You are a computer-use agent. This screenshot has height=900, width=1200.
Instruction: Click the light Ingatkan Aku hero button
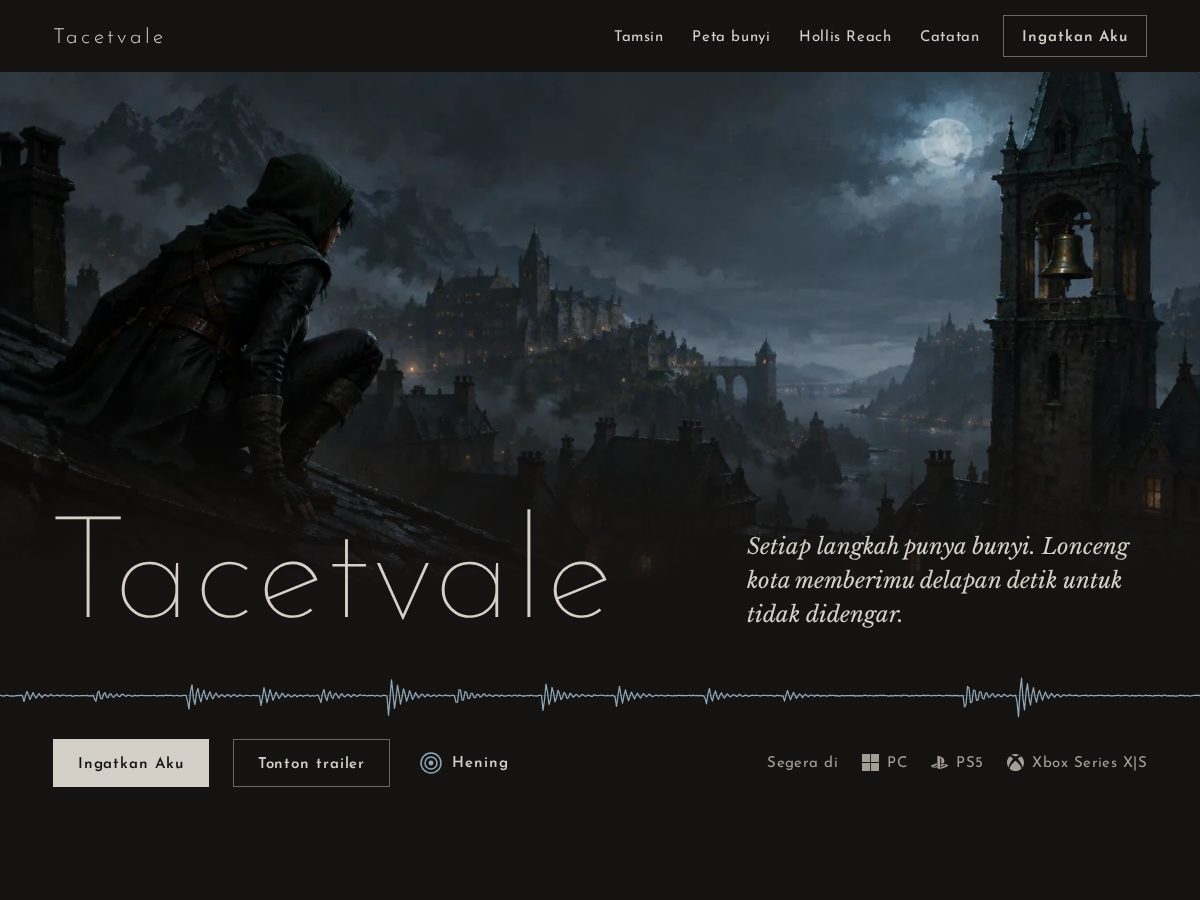pos(131,763)
